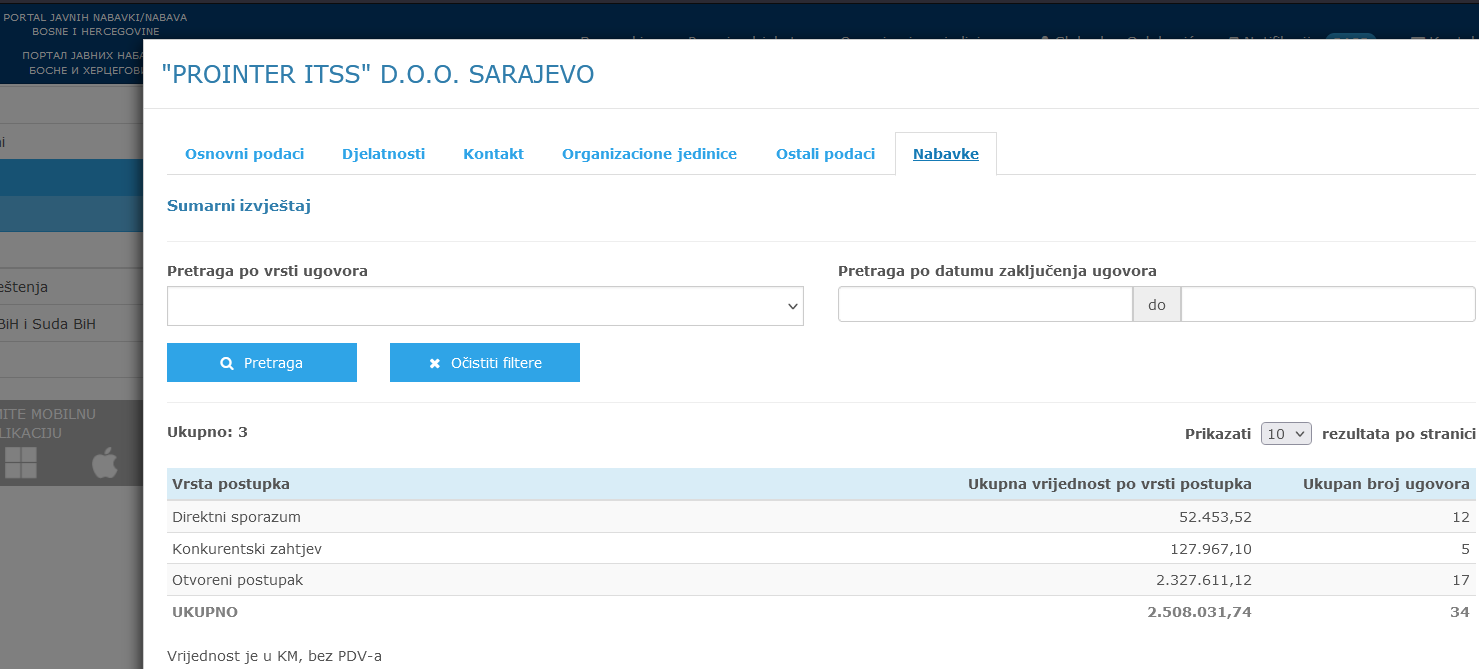Click the Windows store icon in background page
Viewport: 1479px width, 669px height.
click(21, 462)
